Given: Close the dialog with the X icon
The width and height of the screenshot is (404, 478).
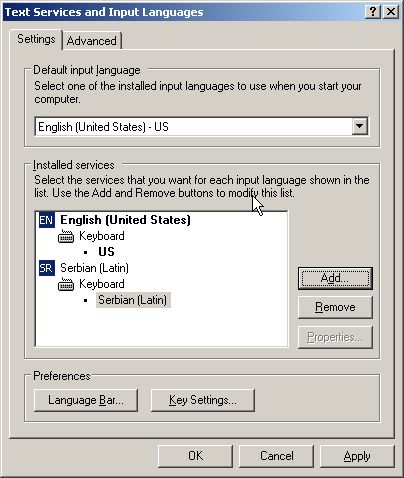Looking at the screenshot, I should coord(391,12).
